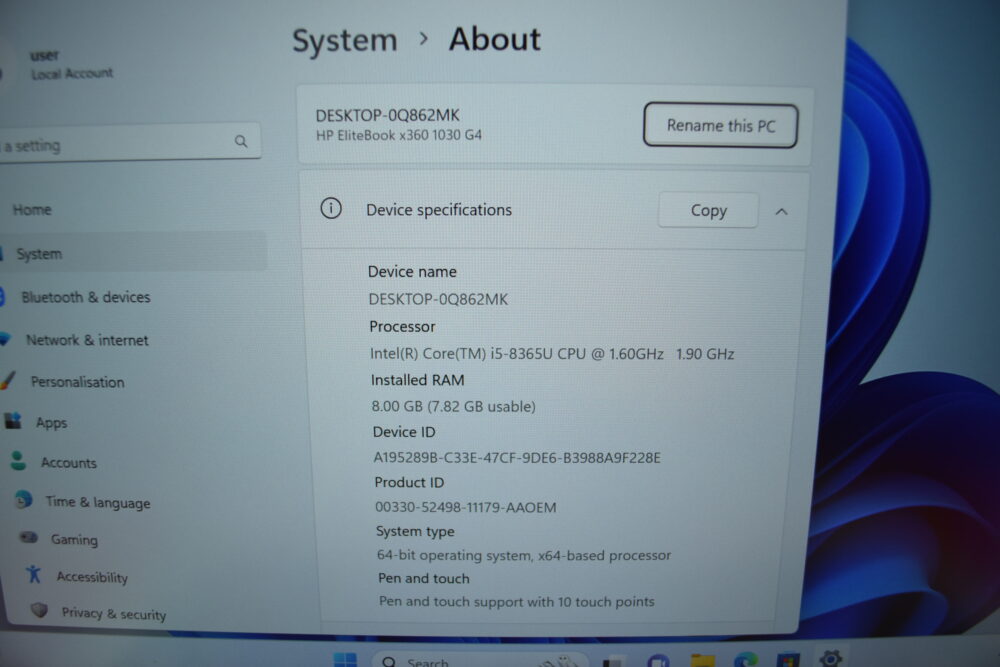
Task: Open the purple chat app on taskbar
Action: click(x=658, y=661)
